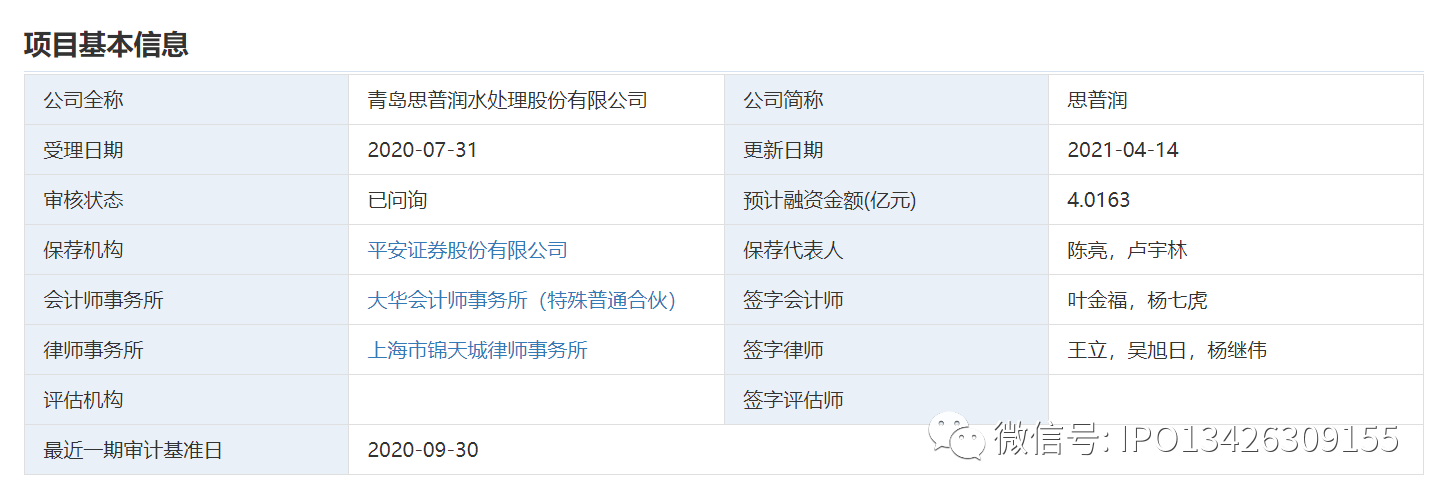Click the 受理日期 value 2020-07-31
Screen dimensions: 1447x503
click(x=422, y=150)
